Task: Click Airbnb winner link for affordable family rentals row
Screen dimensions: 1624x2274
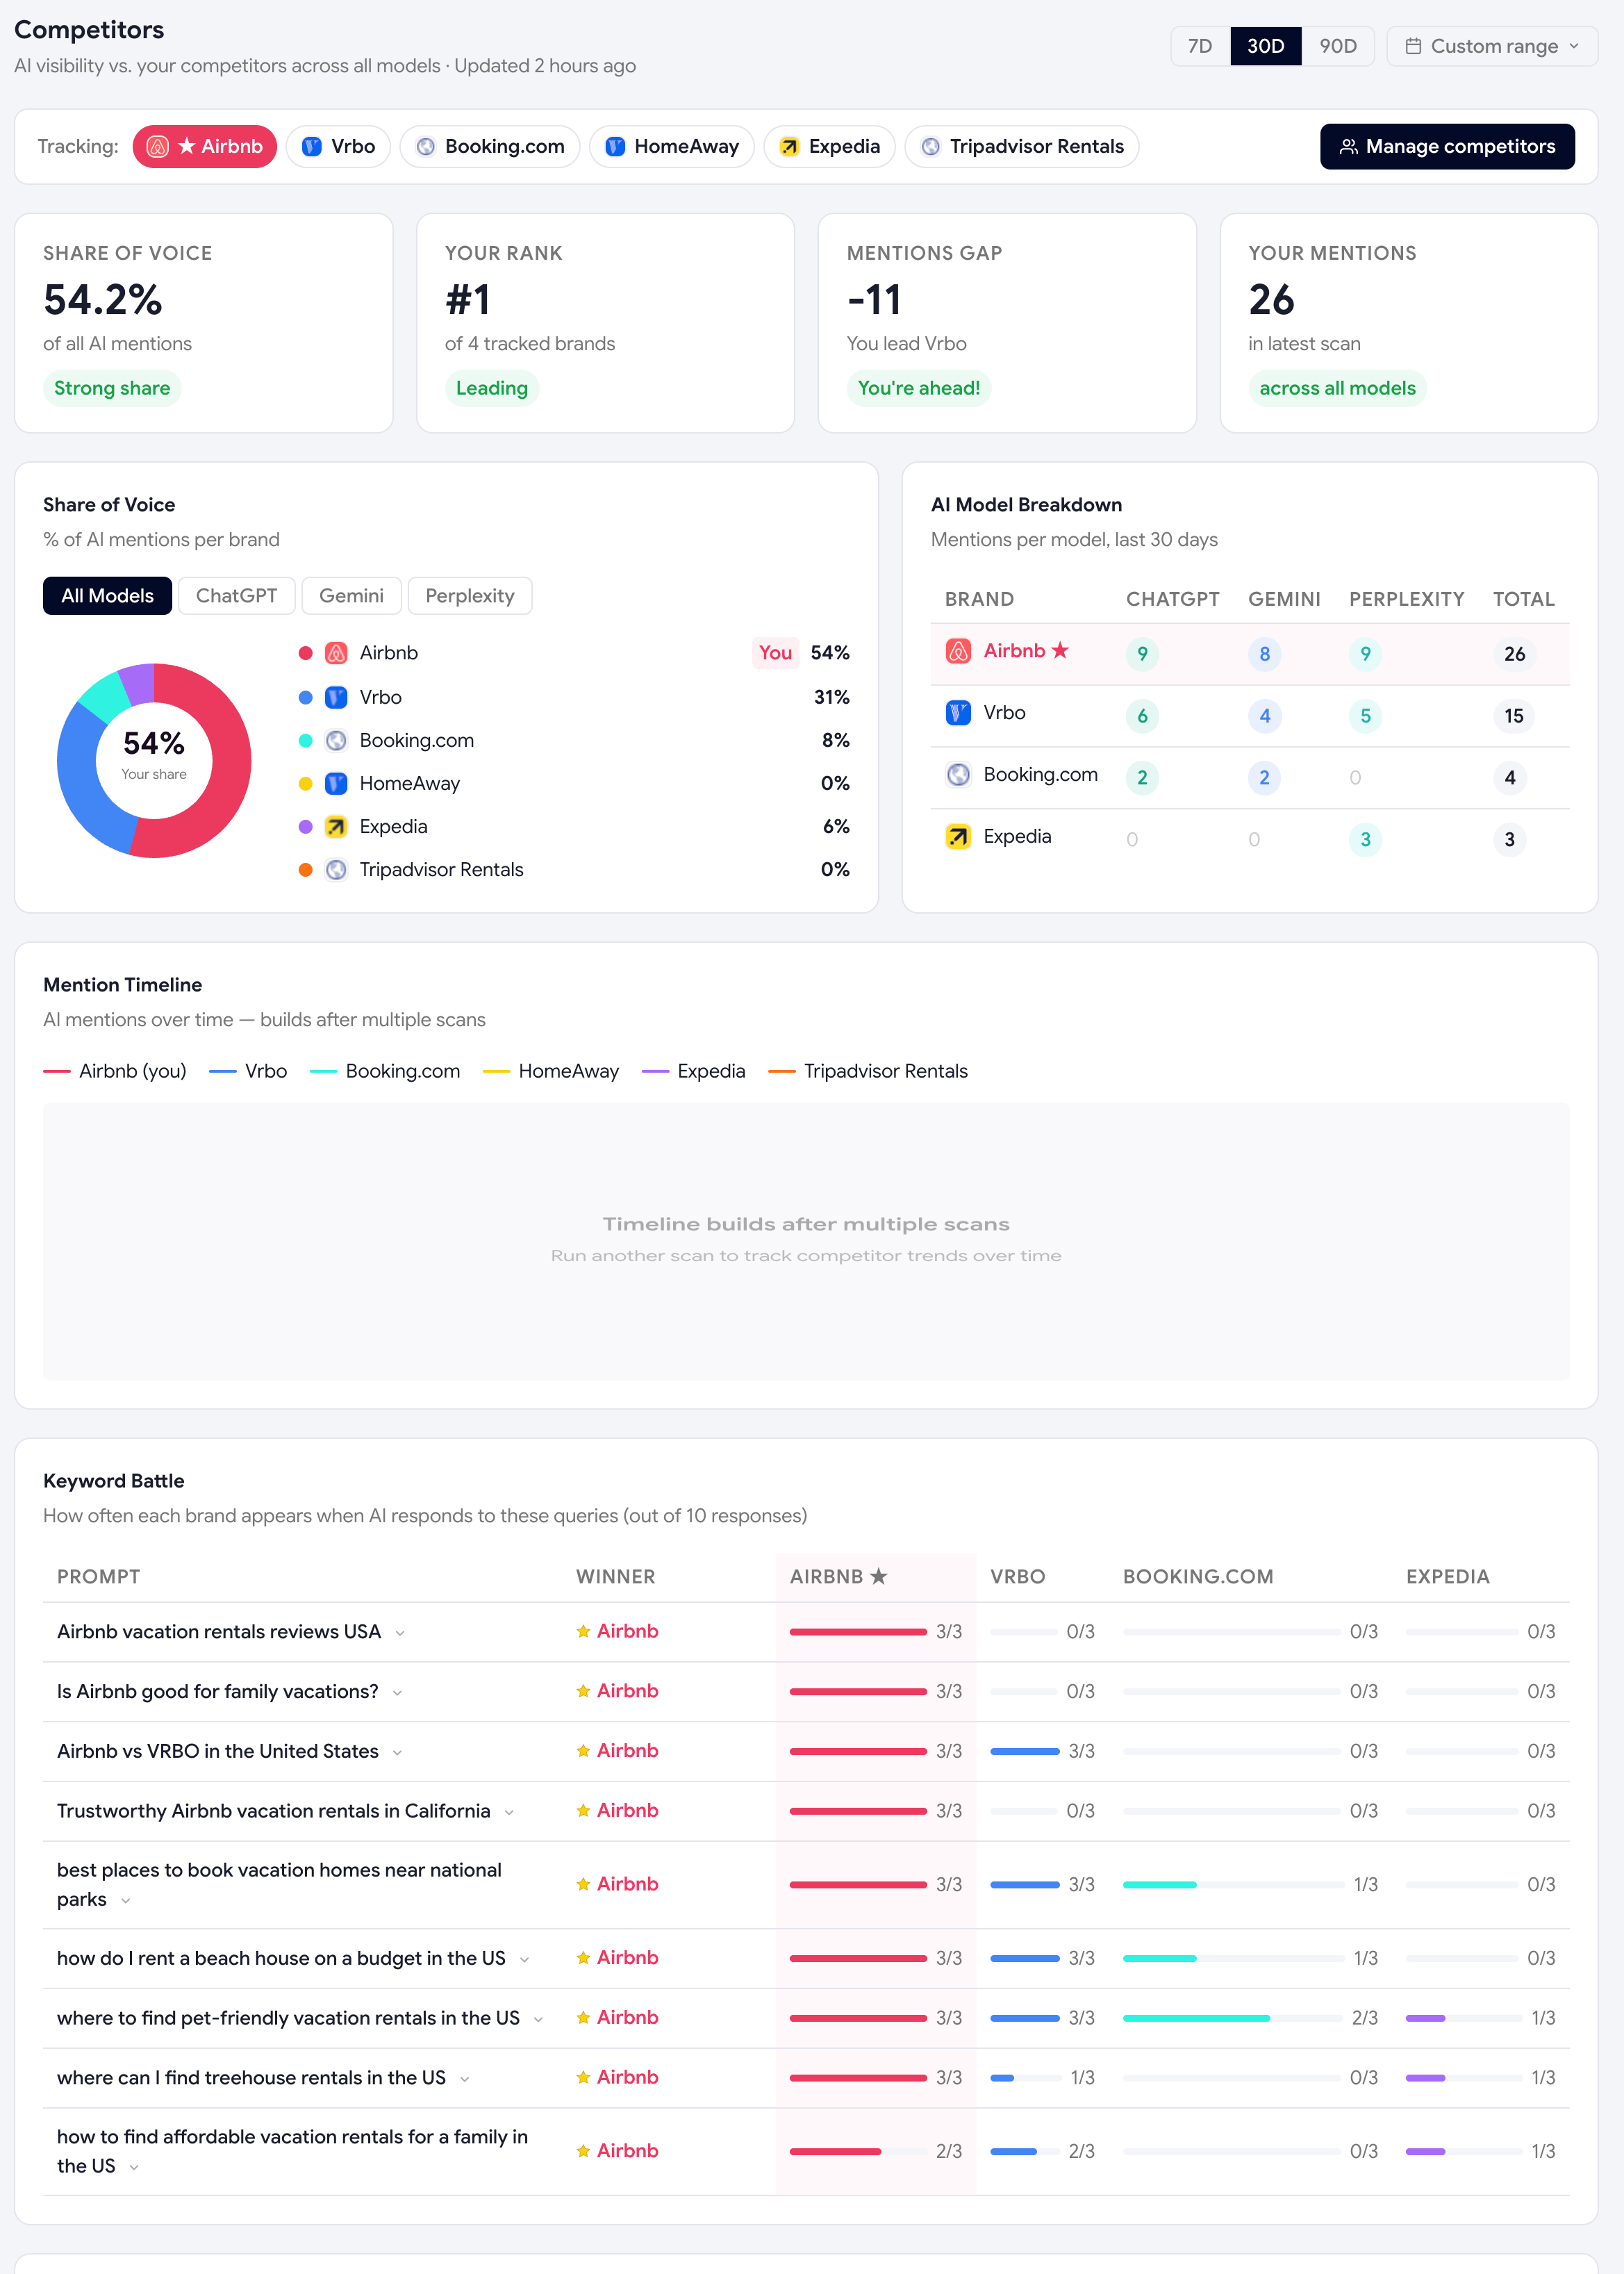Action: tap(627, 2151)
